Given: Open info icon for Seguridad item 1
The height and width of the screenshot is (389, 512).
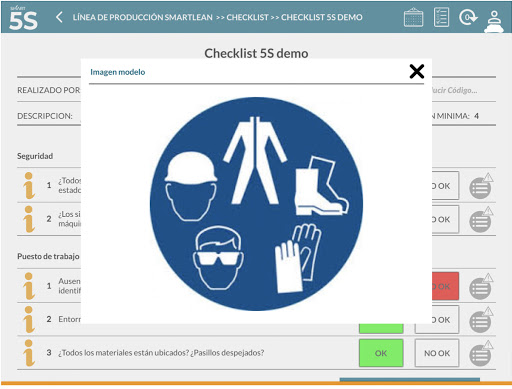Looking at the screenshot, I should tap(29, 185).
